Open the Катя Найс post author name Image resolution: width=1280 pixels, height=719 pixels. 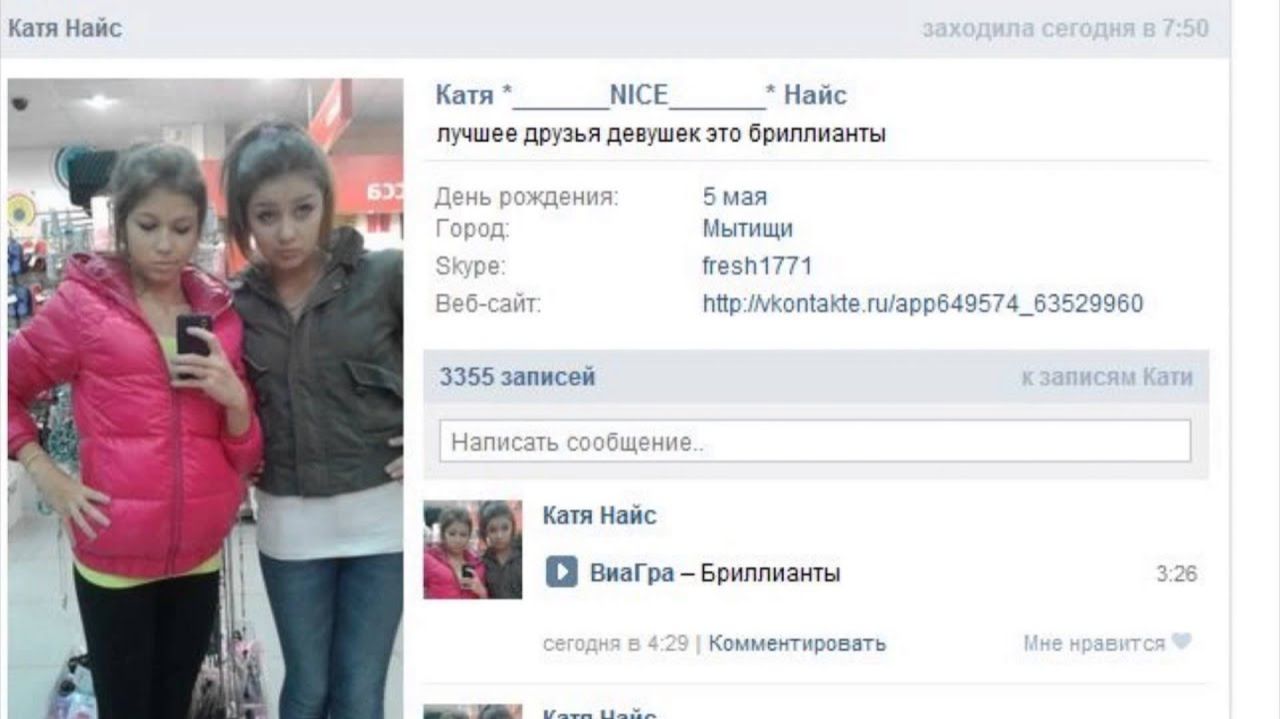pyautogui.click(x=599, y=516)
